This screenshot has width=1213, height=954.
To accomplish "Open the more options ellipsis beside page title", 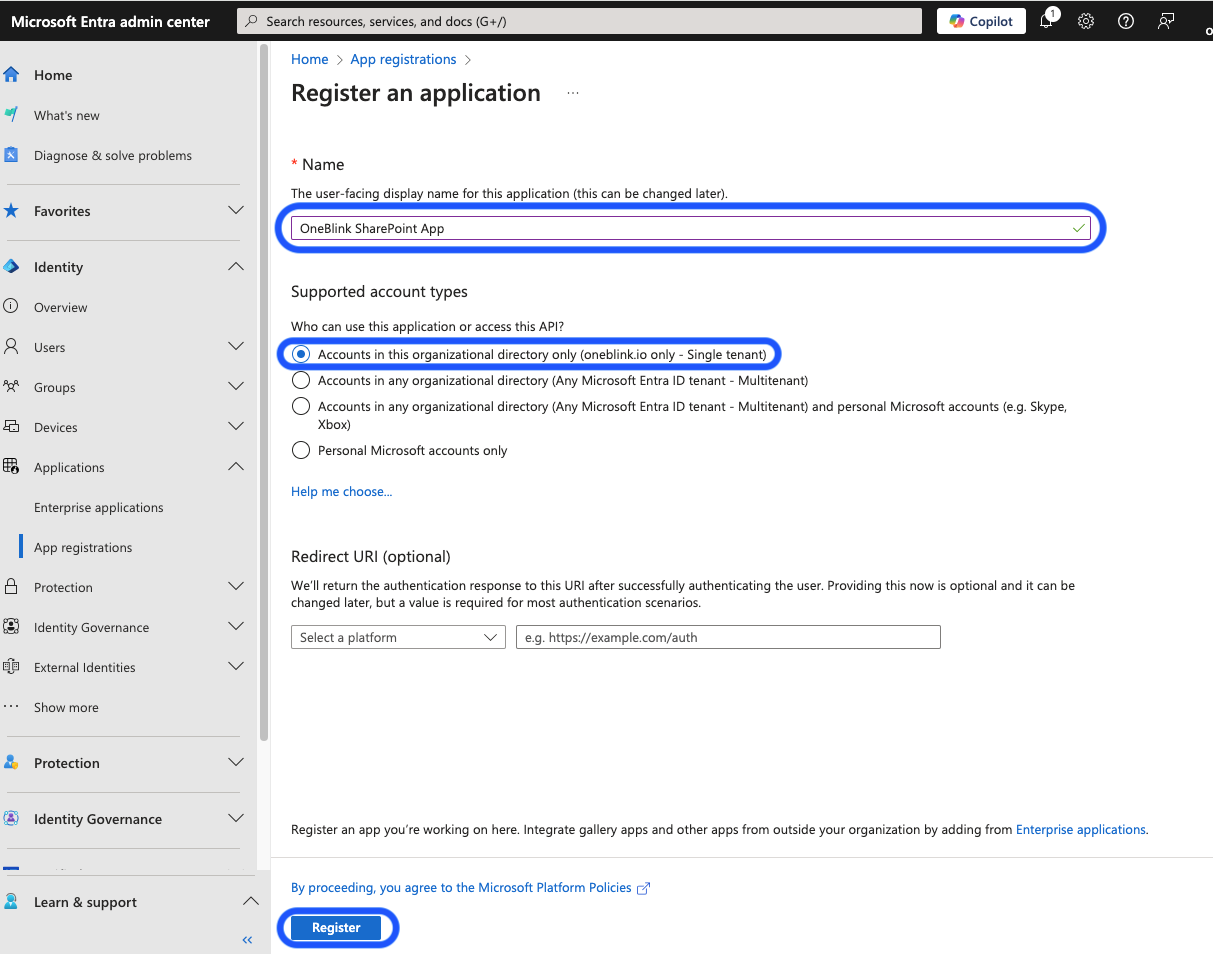I will 573,93.
